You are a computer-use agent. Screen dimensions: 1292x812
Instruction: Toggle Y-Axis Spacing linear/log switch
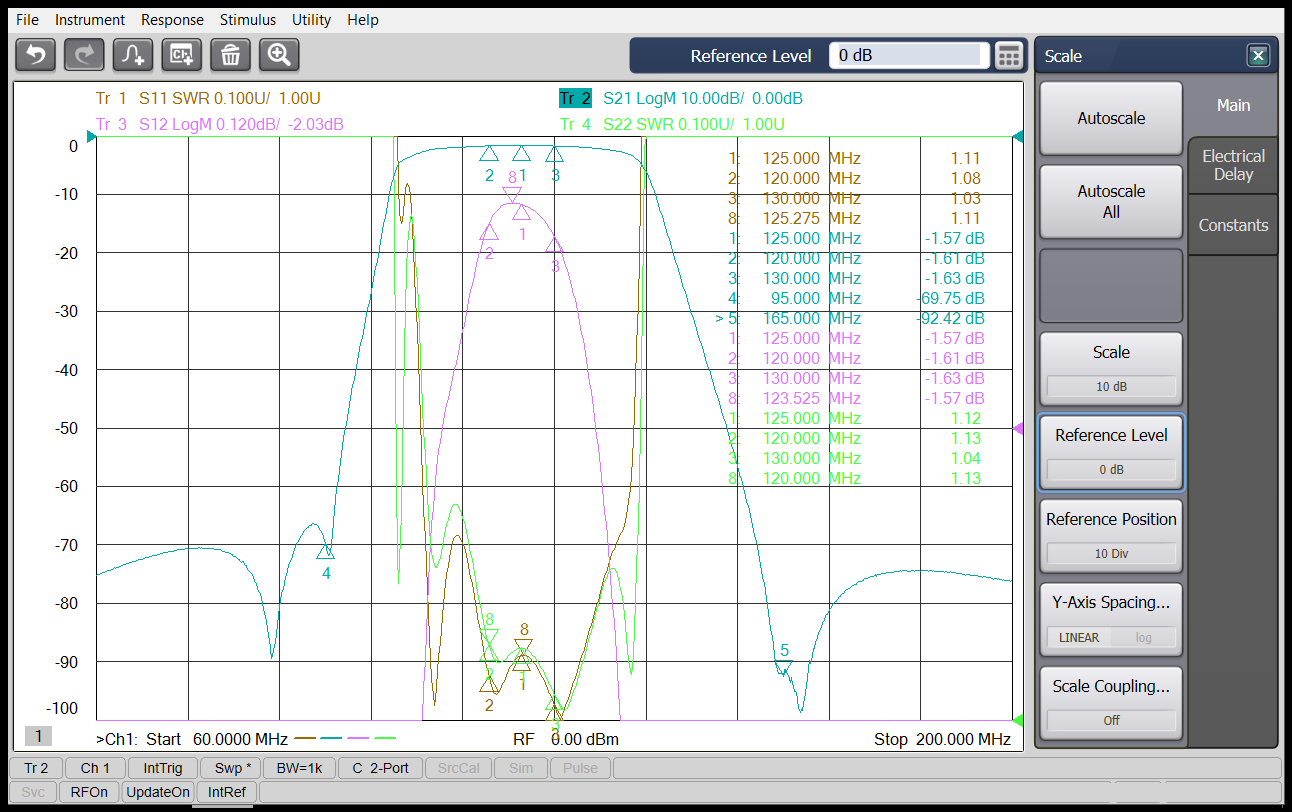click(1110, 637)
